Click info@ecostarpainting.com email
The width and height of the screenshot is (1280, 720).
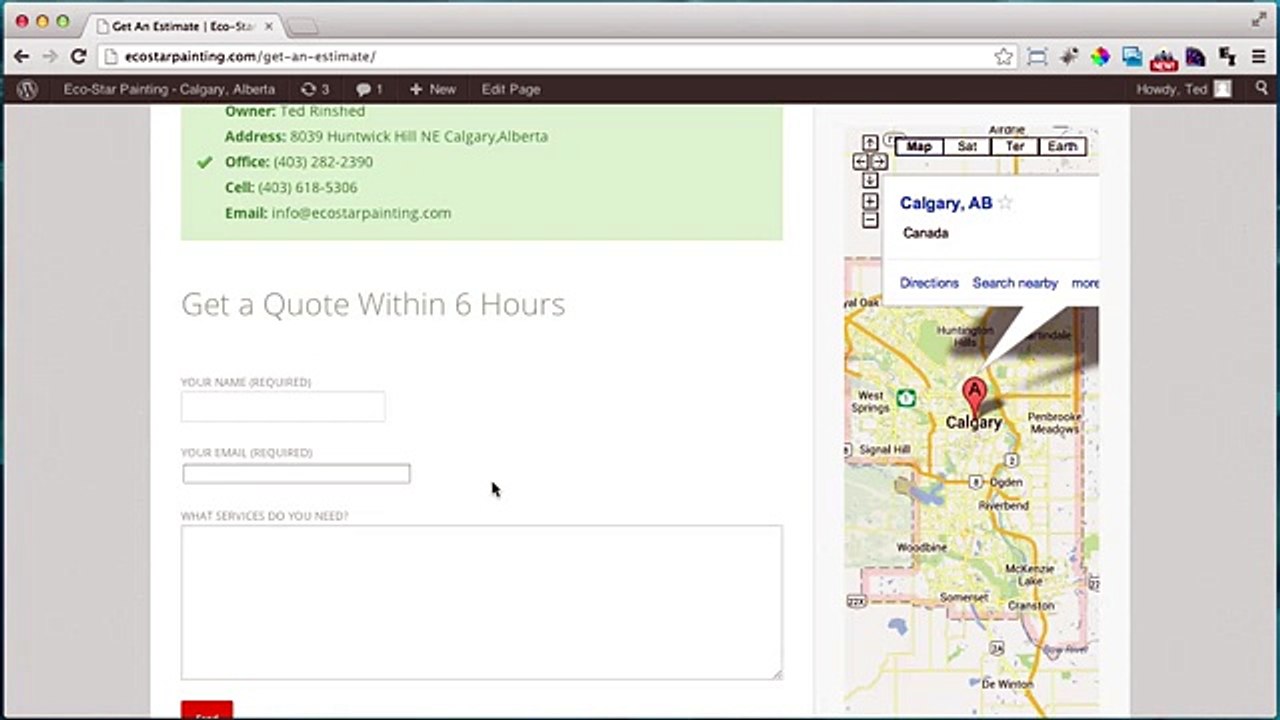coord(361,213)
